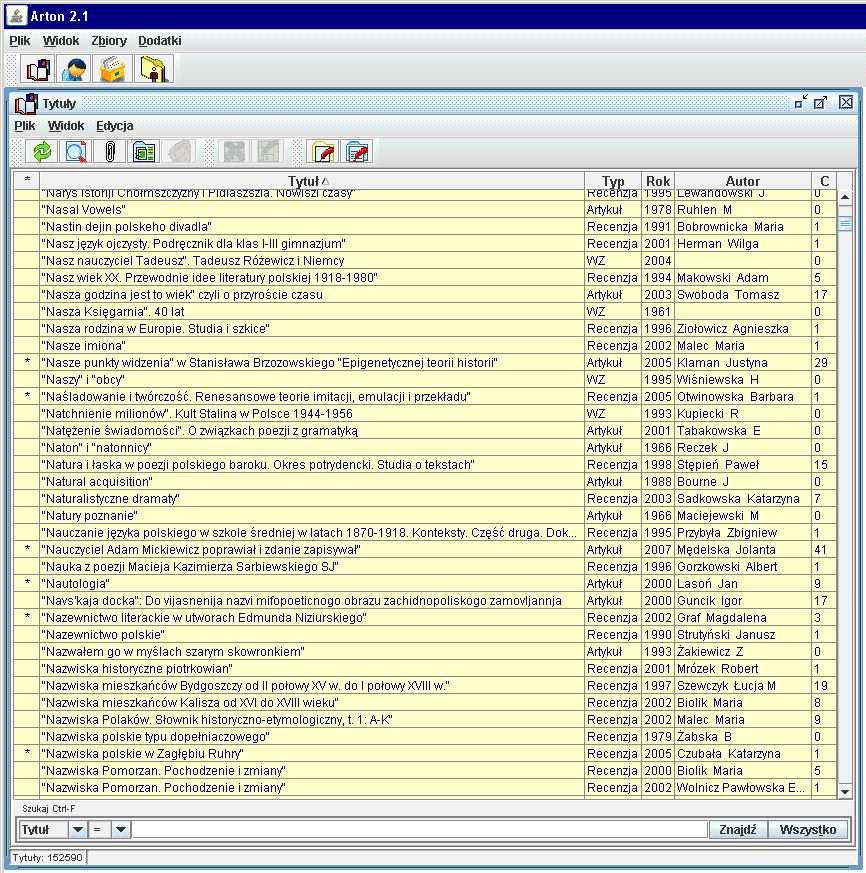Click the asterisk column header
This screenshot has width=866, height=873.
pyautogui.click(x=27, y=181)
